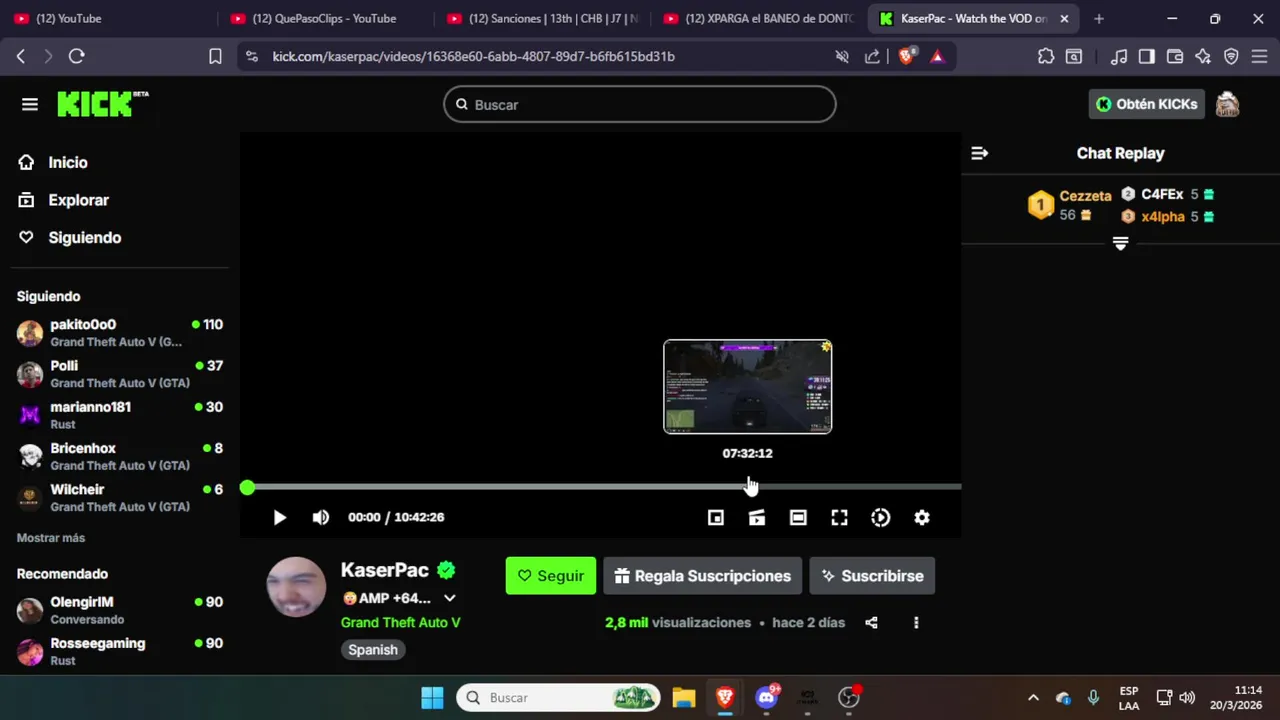
Task: Click x4lpha in the chat leaderboard
Action: (x=1163, y=216)
